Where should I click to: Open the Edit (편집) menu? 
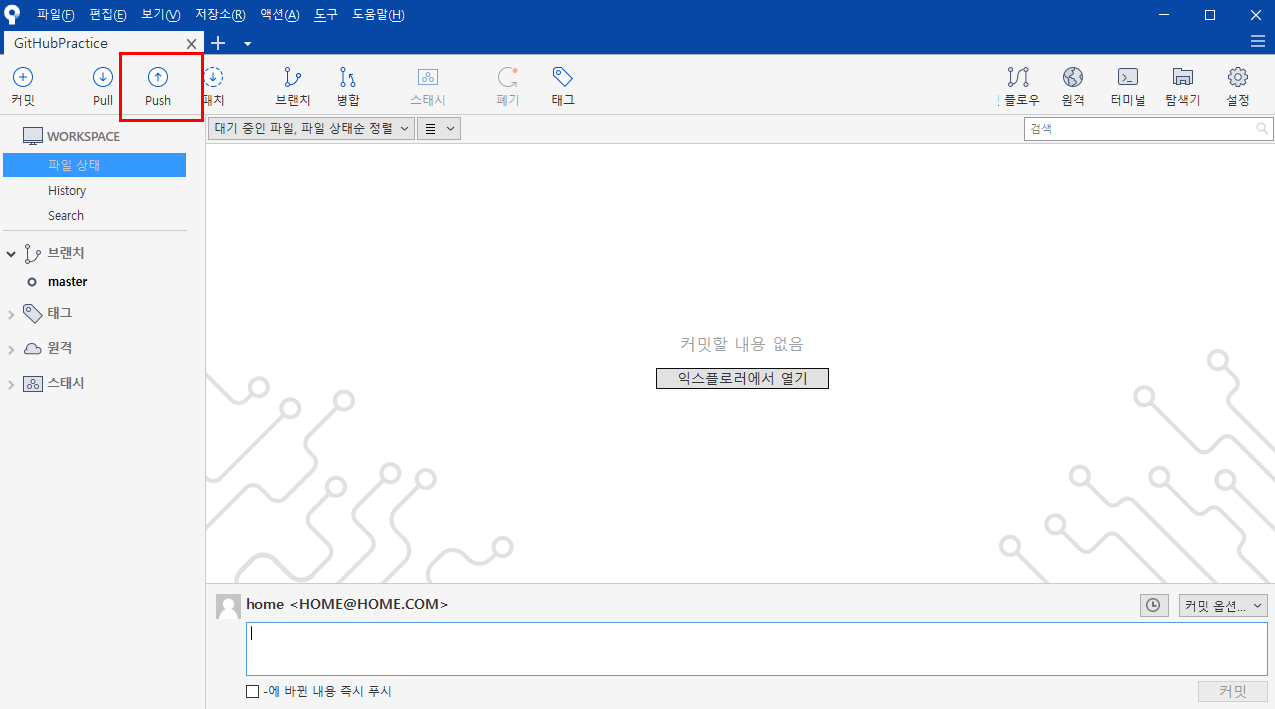coord(108,14)
